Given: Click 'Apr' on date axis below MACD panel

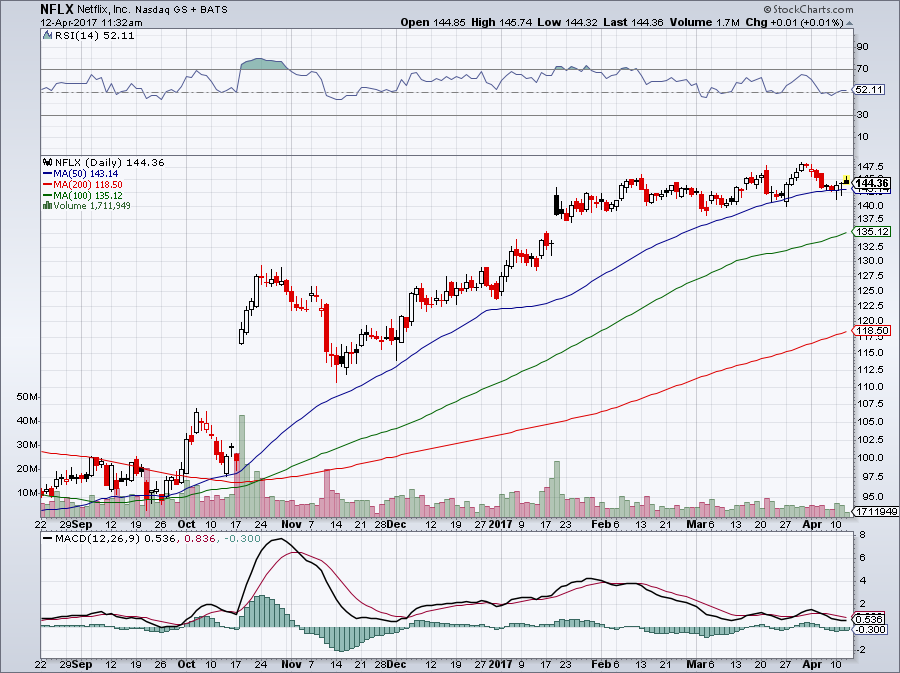Looking at the screenshot, I should (812, 664).
